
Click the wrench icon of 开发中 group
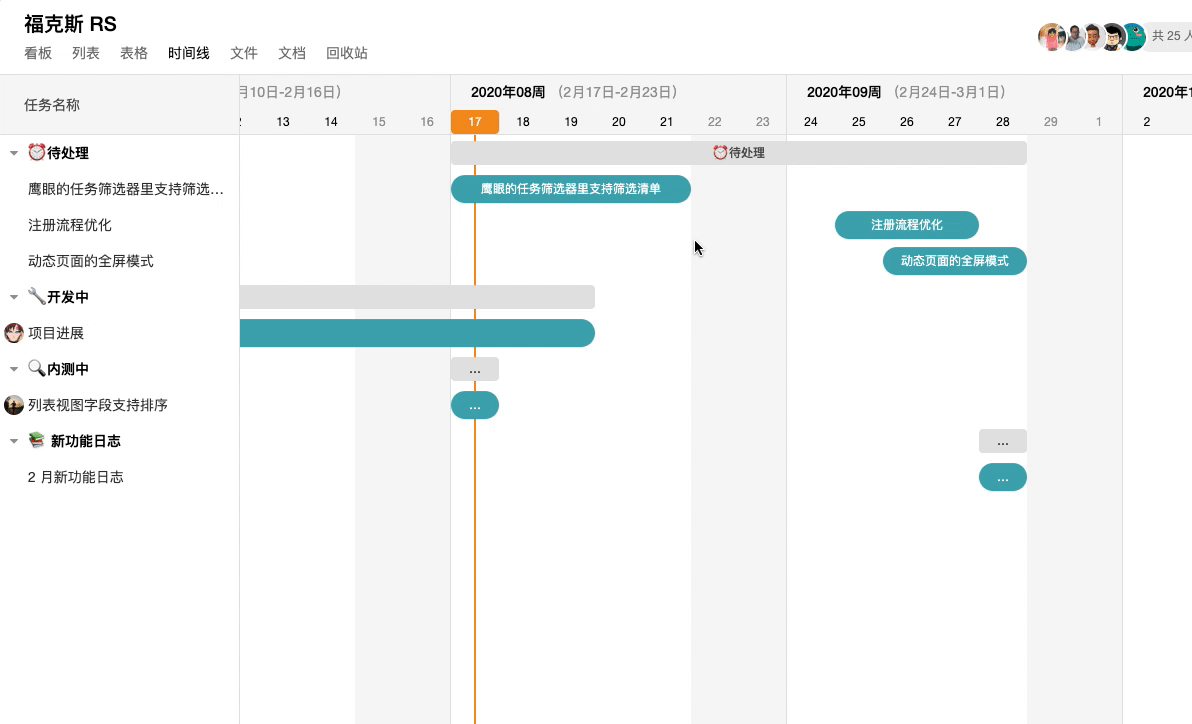[x=37, y=297]
